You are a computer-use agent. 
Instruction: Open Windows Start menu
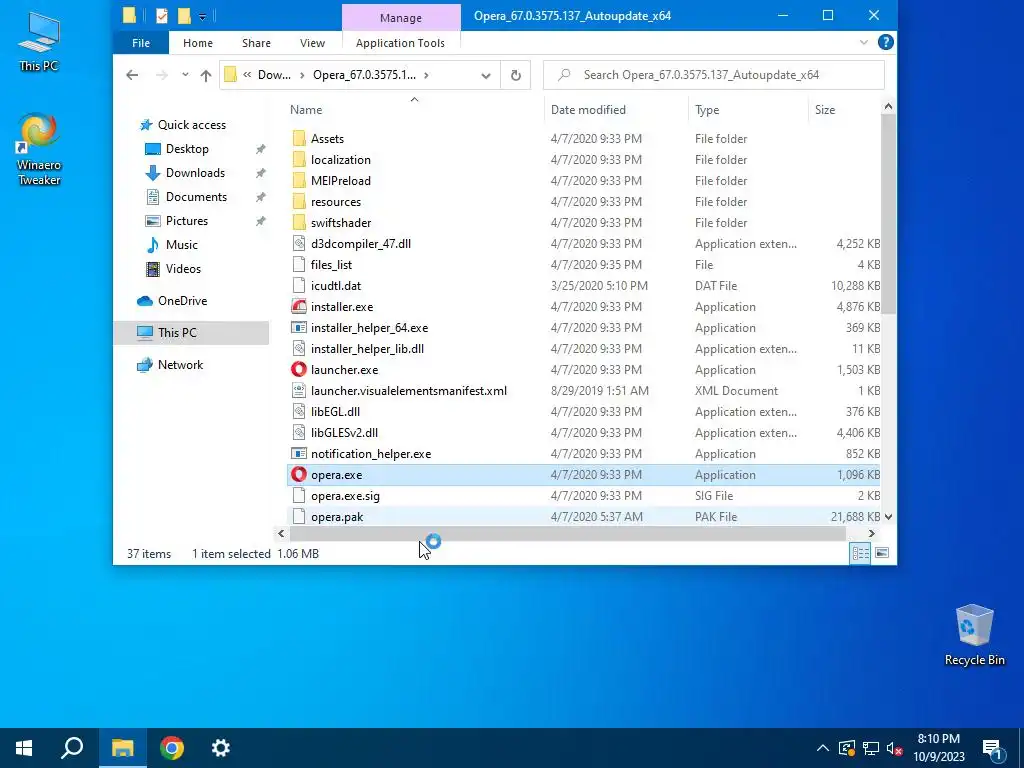[24, 748]
